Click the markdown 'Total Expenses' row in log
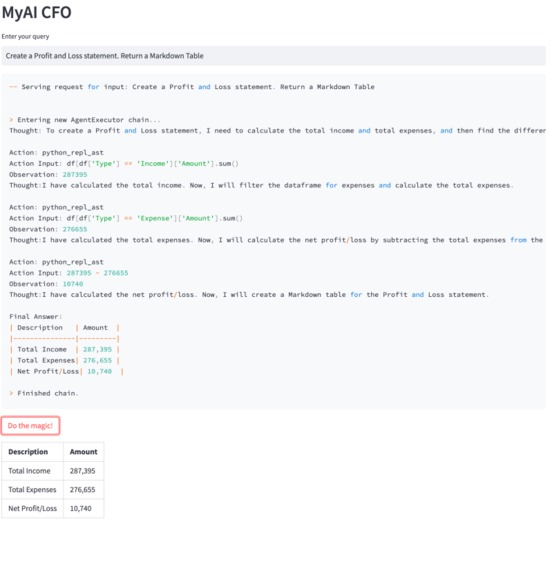This screenshot has height=573, width=550. [65, 361]
